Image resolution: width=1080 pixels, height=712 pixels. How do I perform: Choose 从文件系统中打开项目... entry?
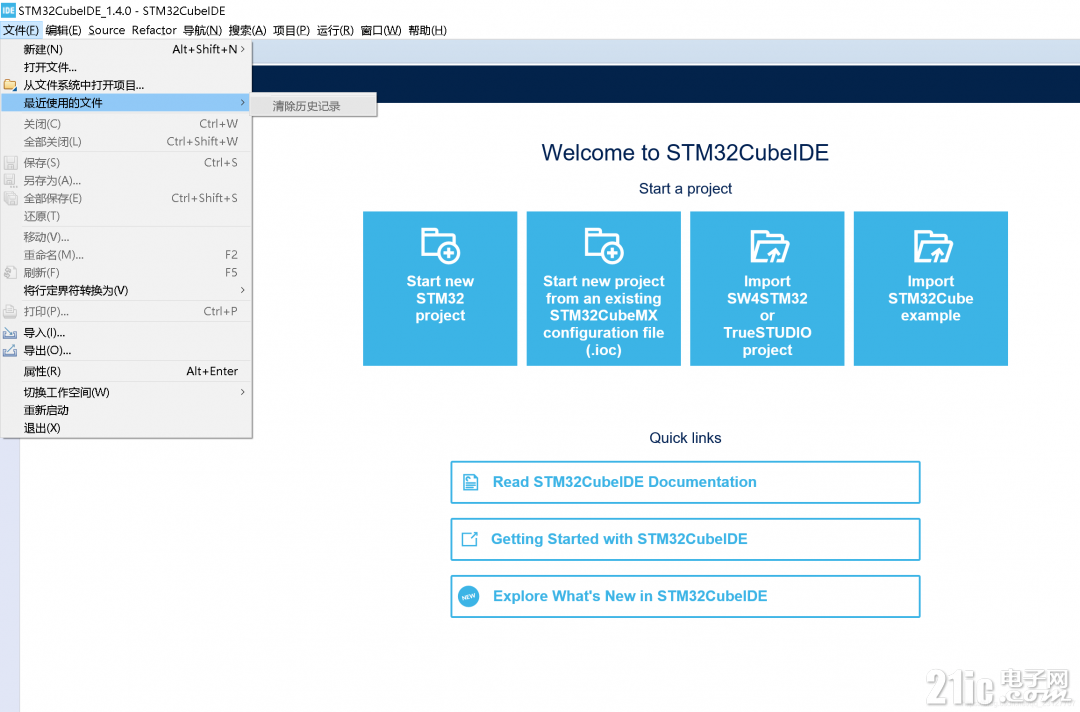click(127, 85)
